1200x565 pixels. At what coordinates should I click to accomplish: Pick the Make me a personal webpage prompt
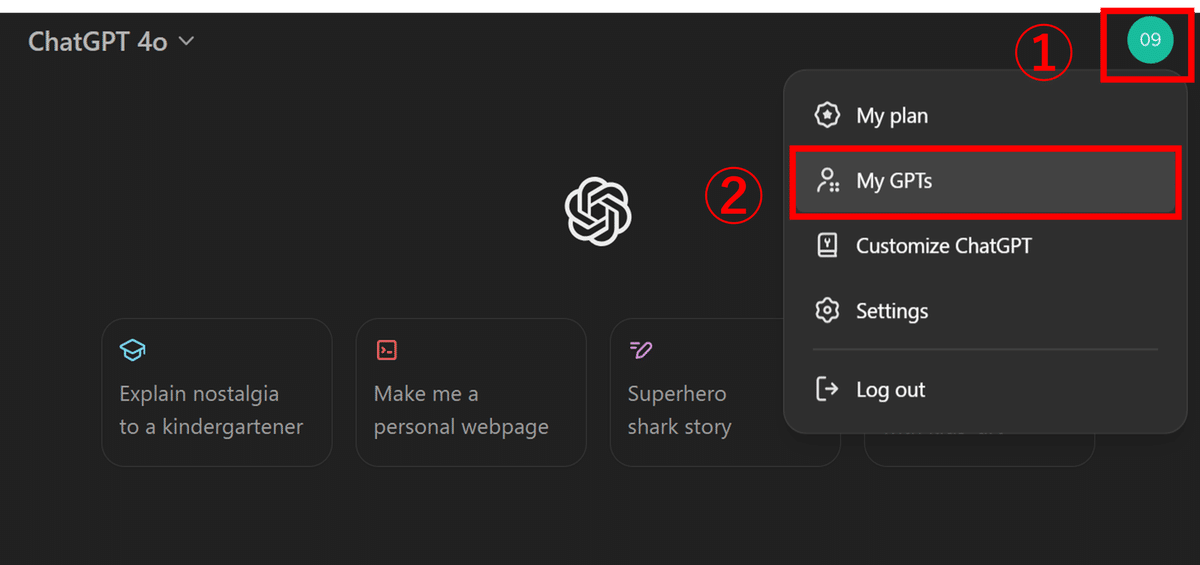click(x=471, y=392)
